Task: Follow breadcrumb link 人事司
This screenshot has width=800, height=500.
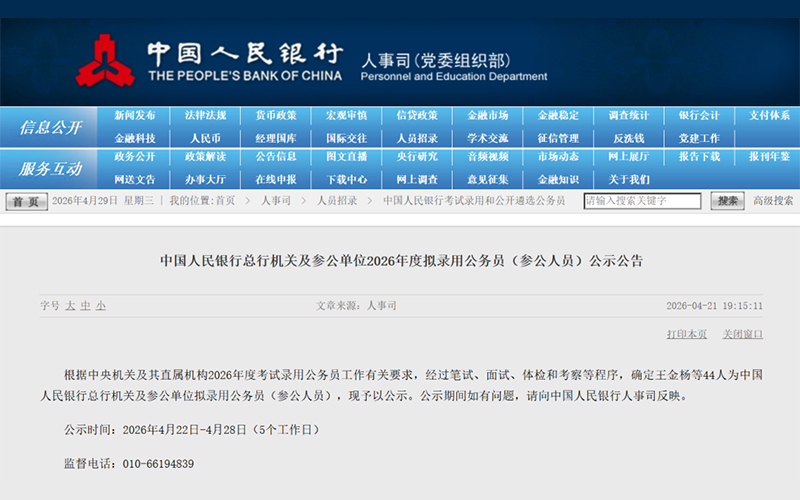Action: pyautogui.click(x=276, y=201)
